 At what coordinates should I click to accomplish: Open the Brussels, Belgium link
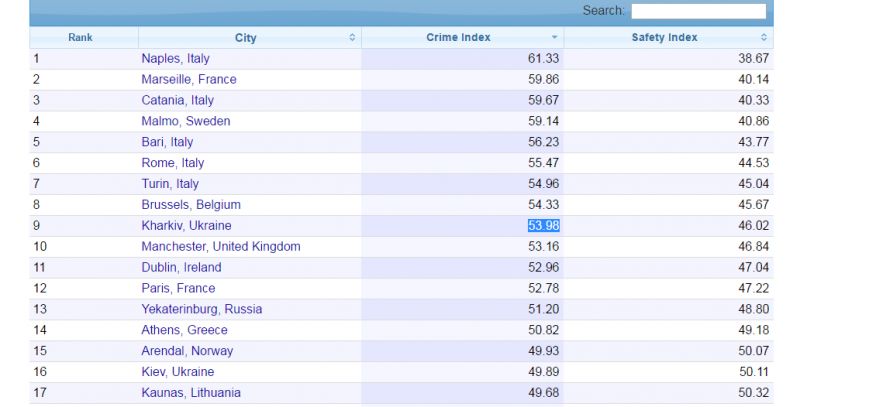[191, 205]
